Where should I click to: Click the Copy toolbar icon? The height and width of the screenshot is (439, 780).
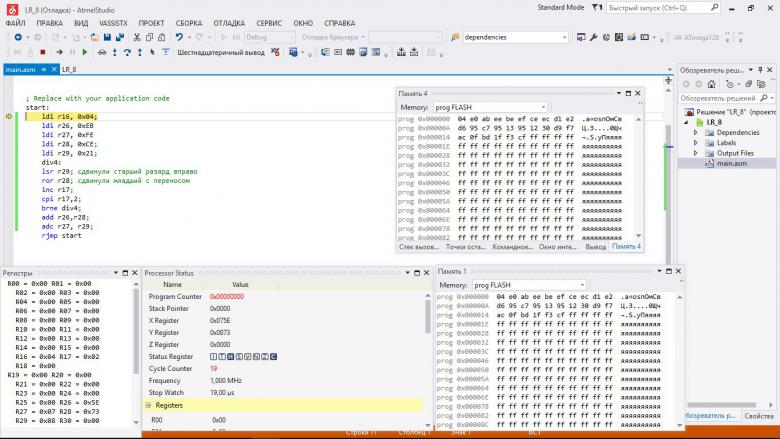149,37
